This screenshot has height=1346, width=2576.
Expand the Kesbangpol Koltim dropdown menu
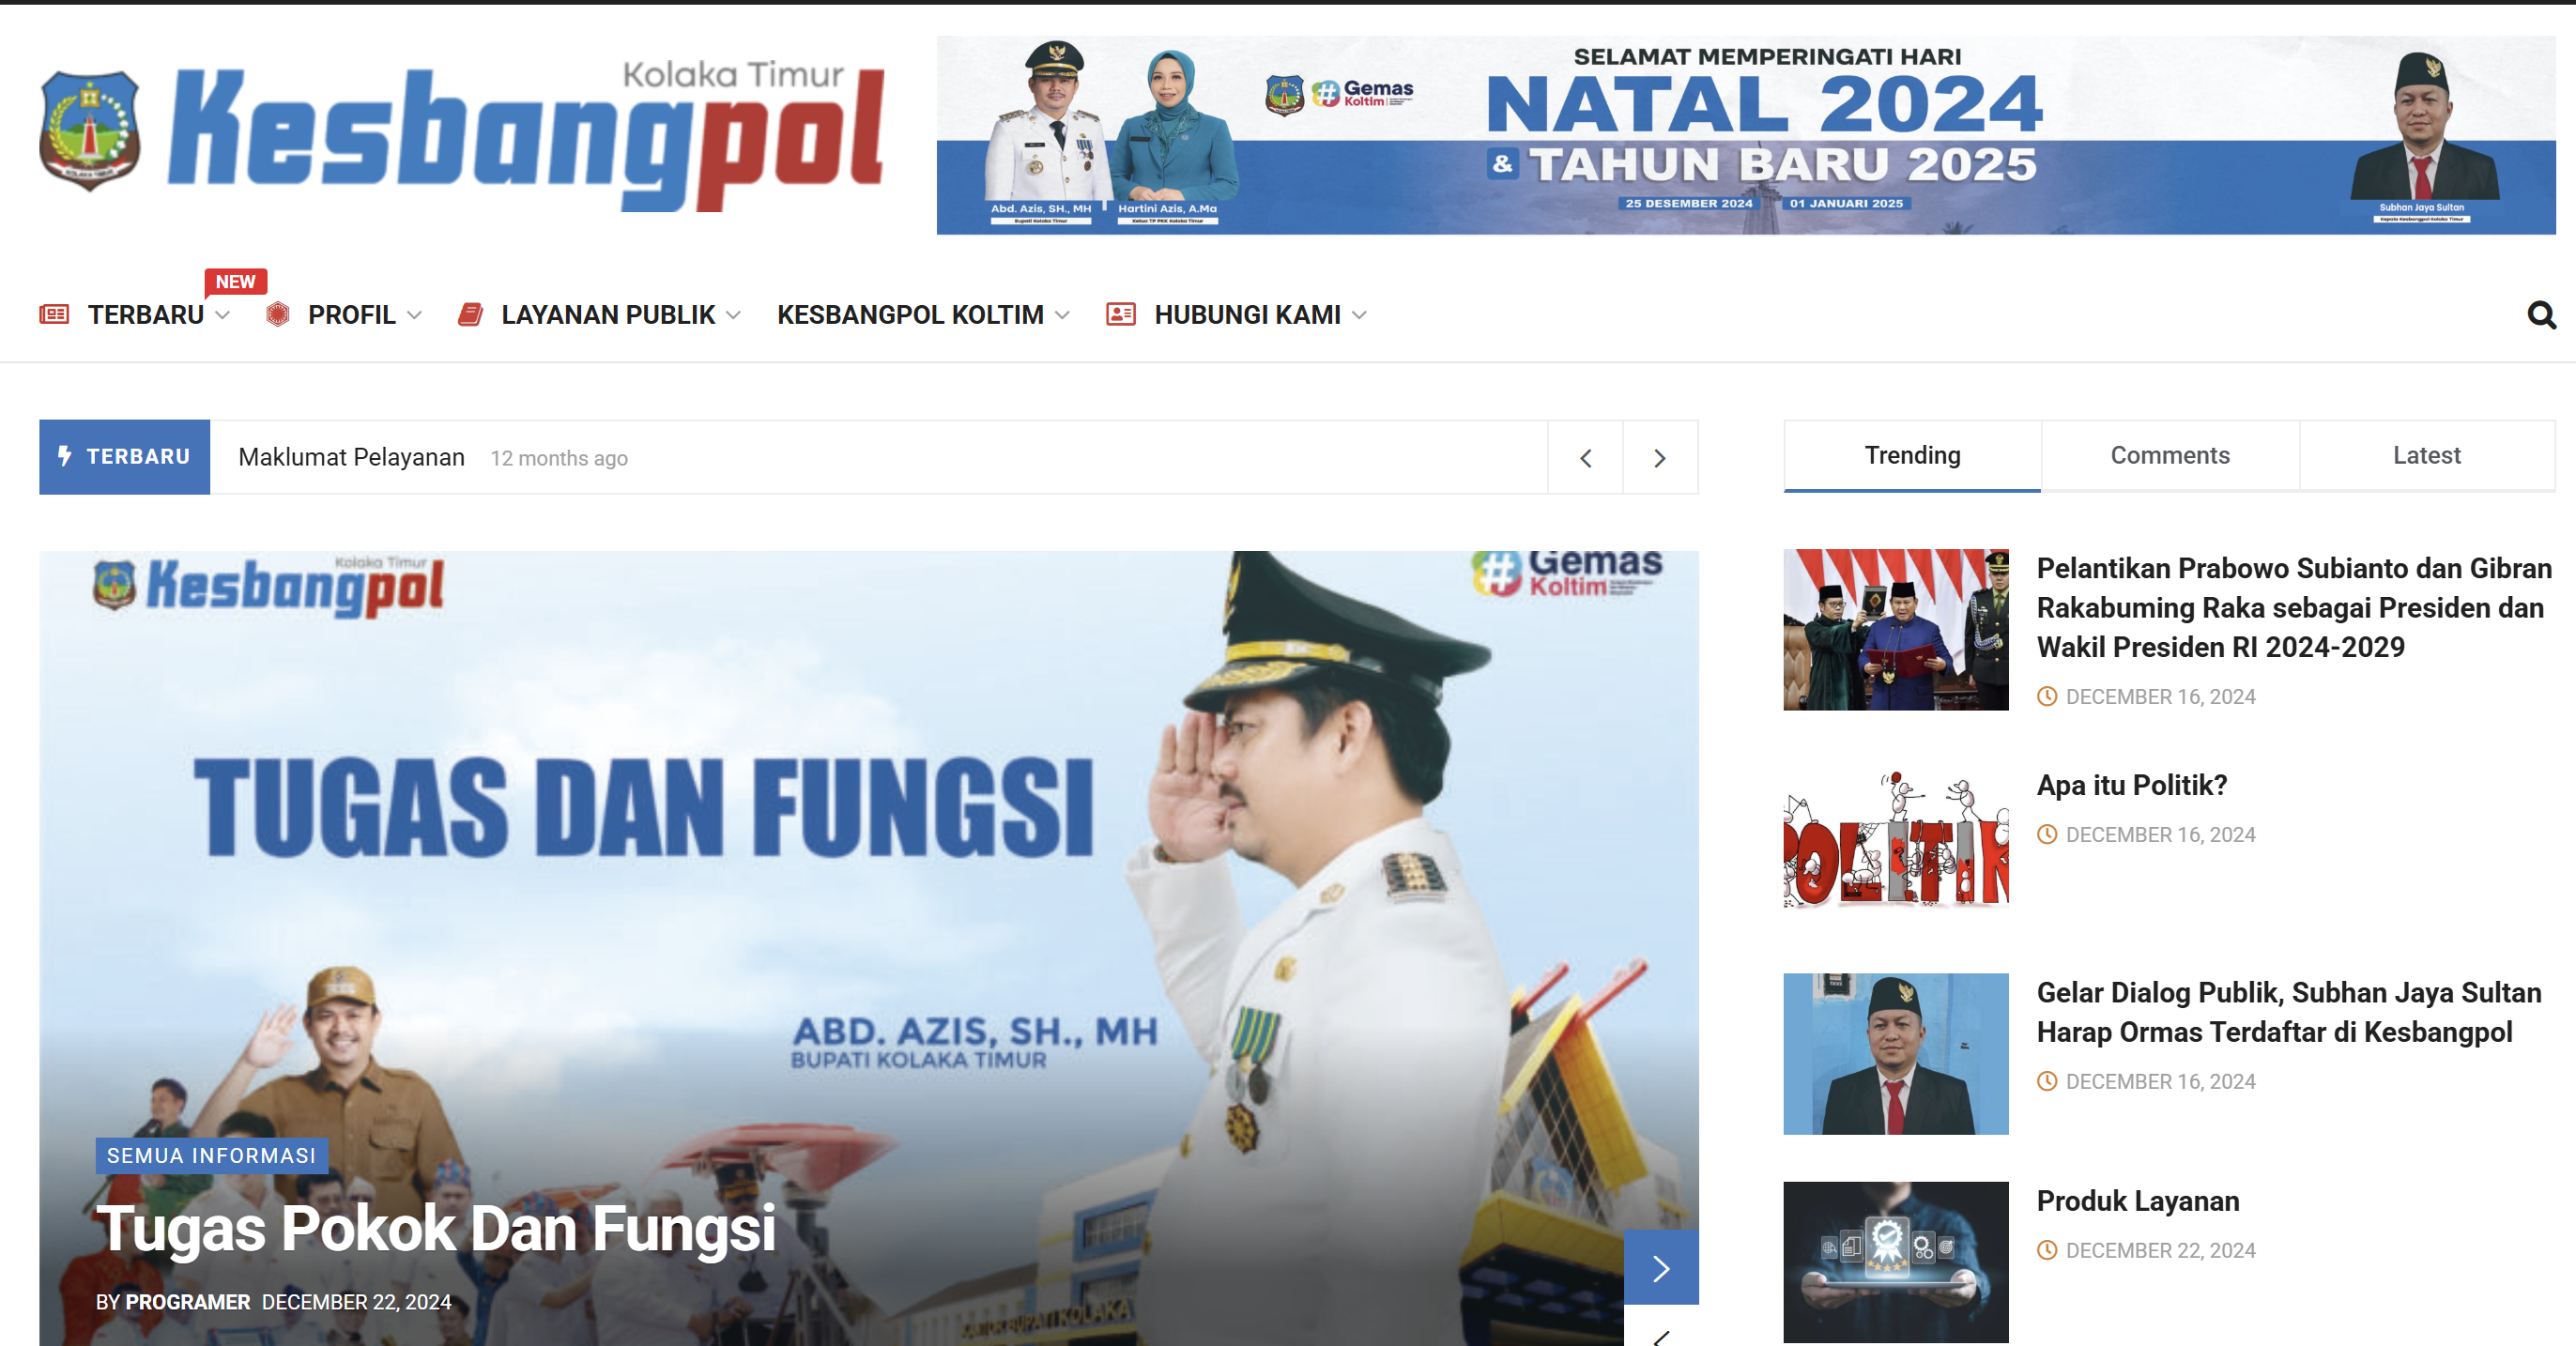pyautogui.click(x=1062, y=316)
